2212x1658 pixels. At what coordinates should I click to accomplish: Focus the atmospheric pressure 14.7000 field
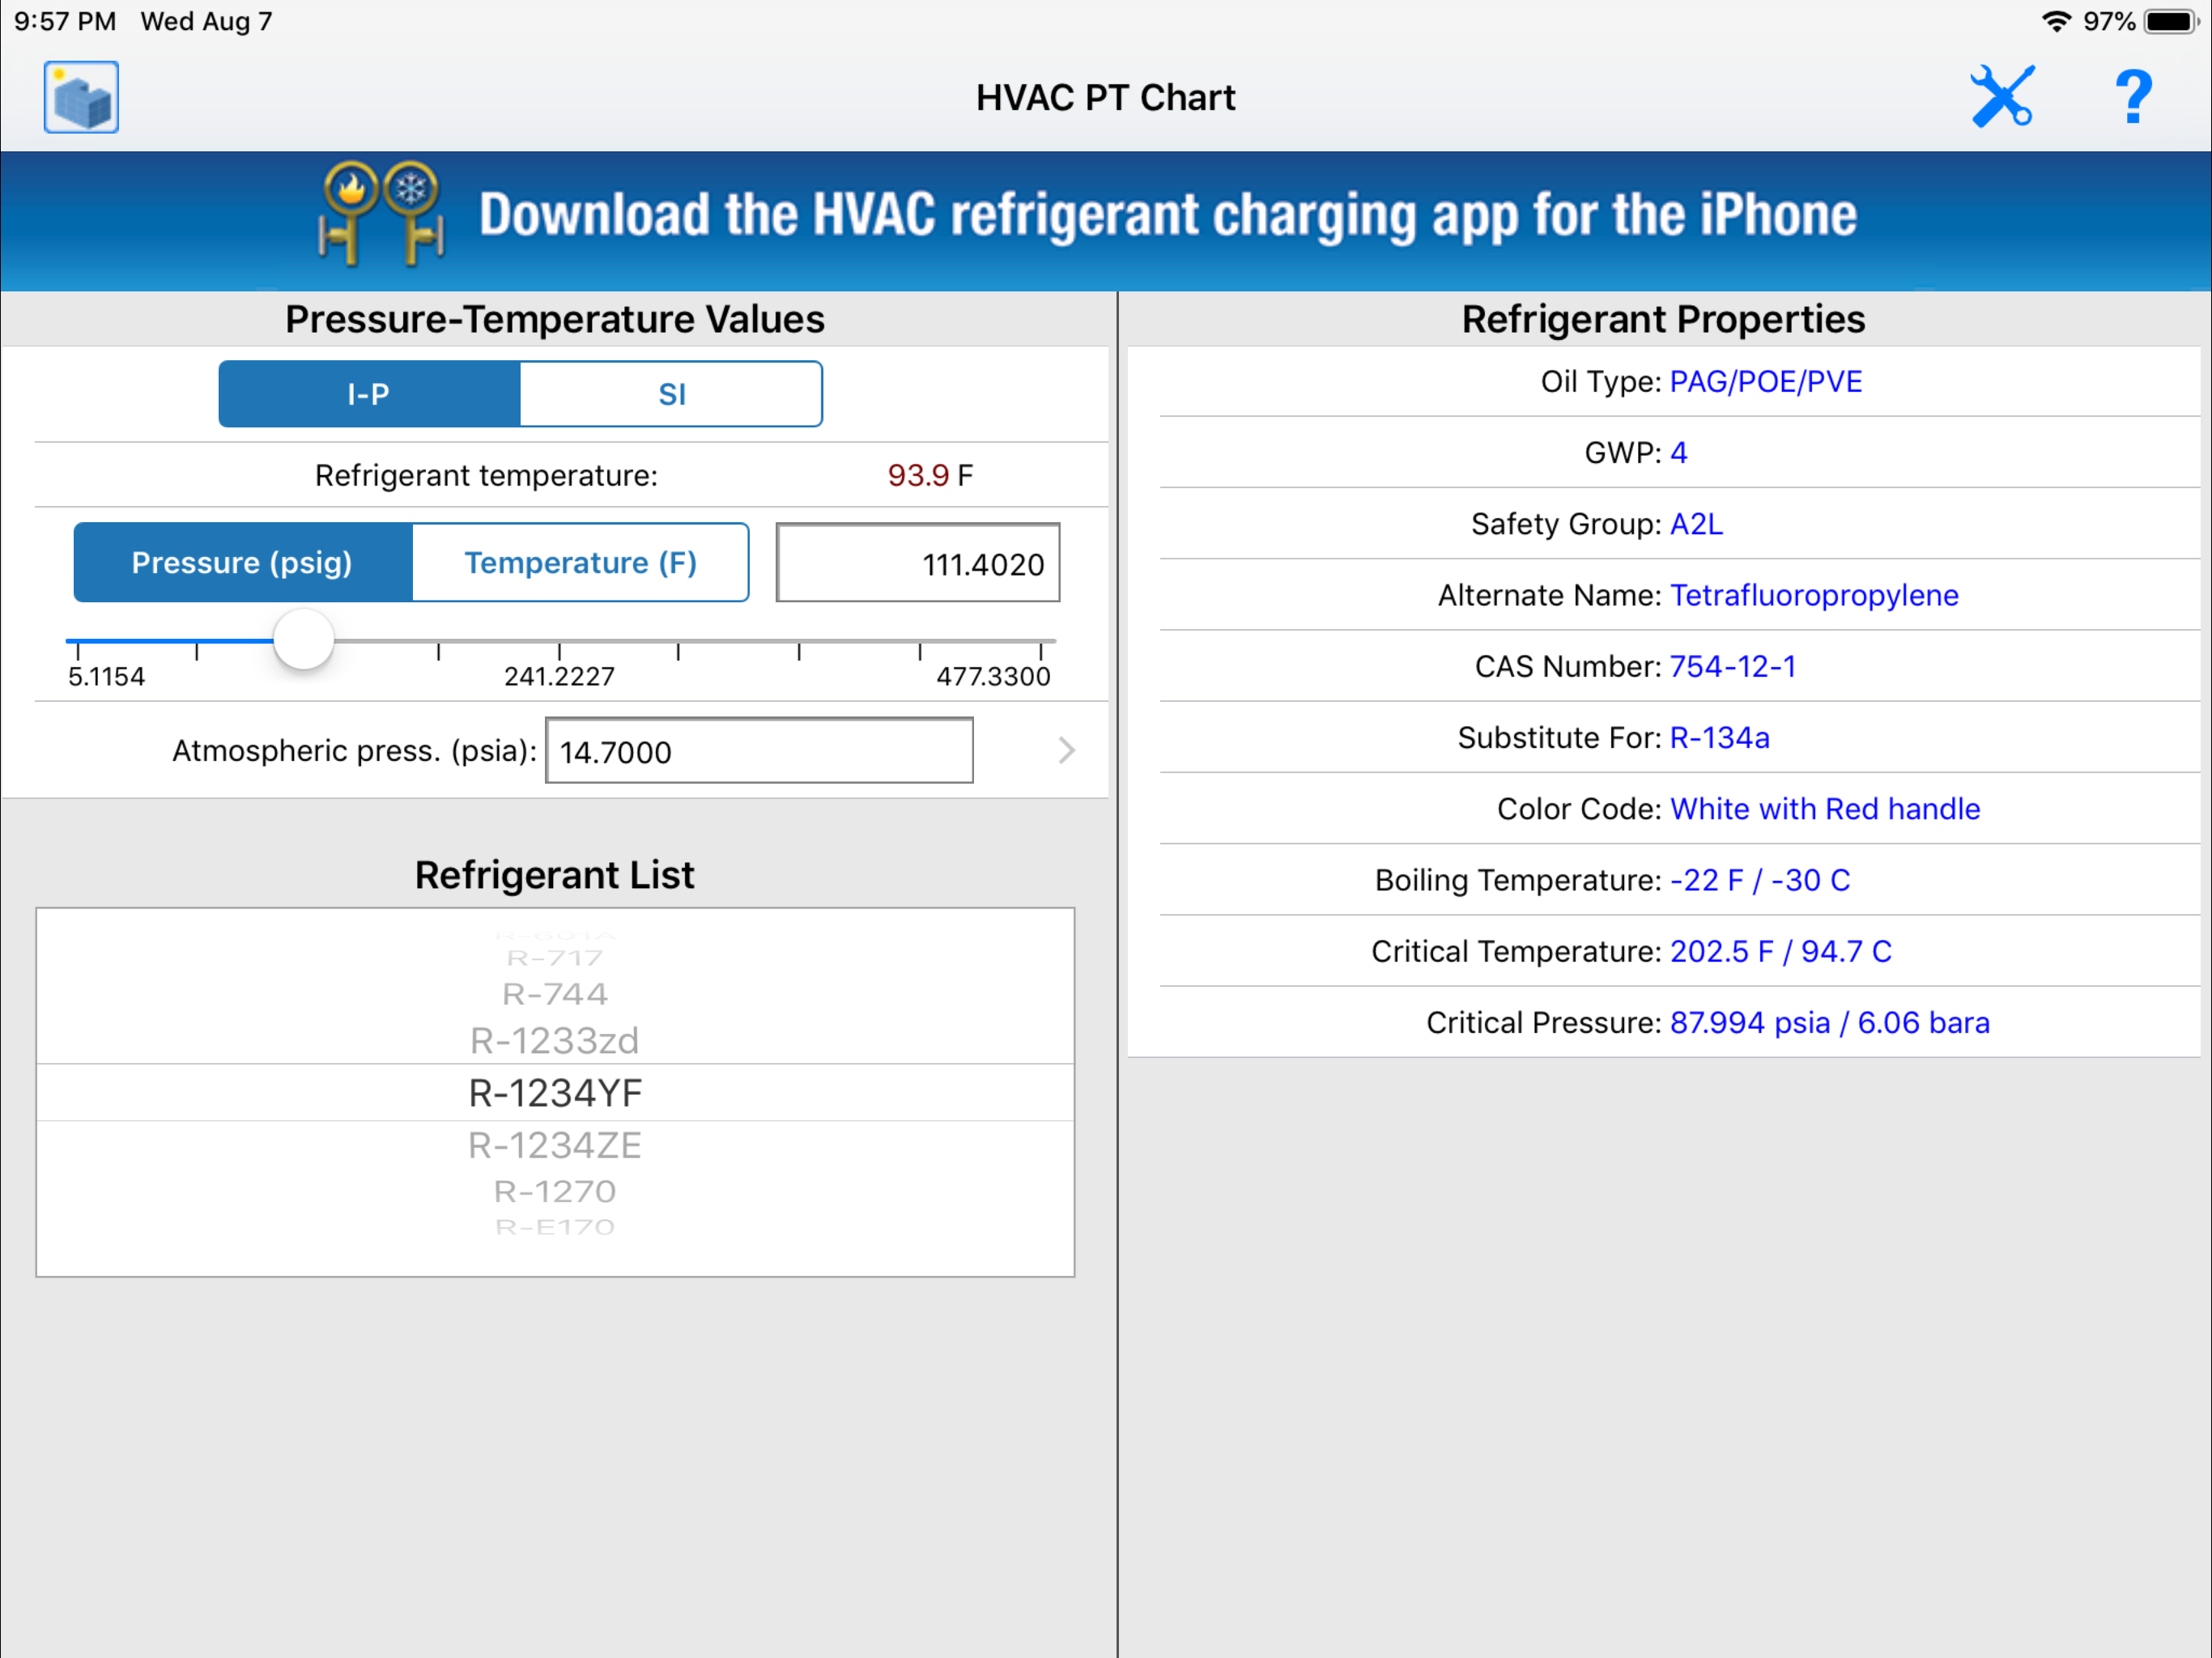point(759,751)
